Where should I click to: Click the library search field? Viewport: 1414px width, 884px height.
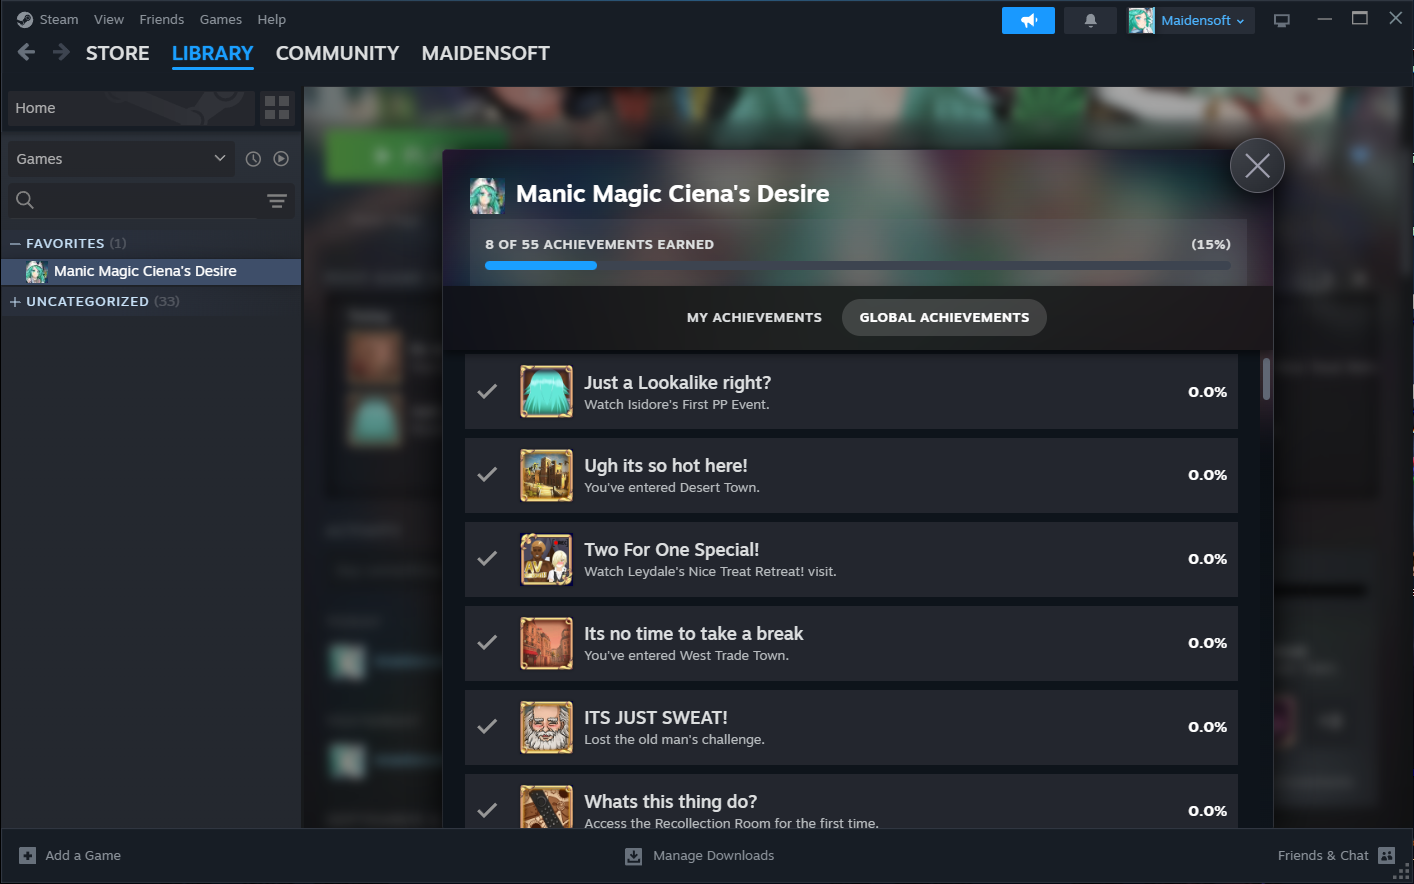pos(133,200)
